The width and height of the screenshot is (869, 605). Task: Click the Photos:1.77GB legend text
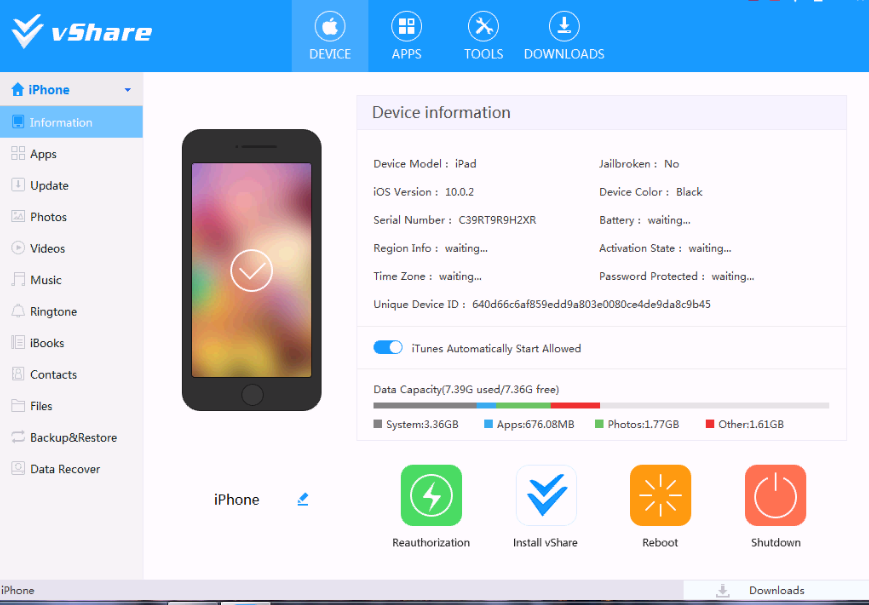[x=643, y=424]
